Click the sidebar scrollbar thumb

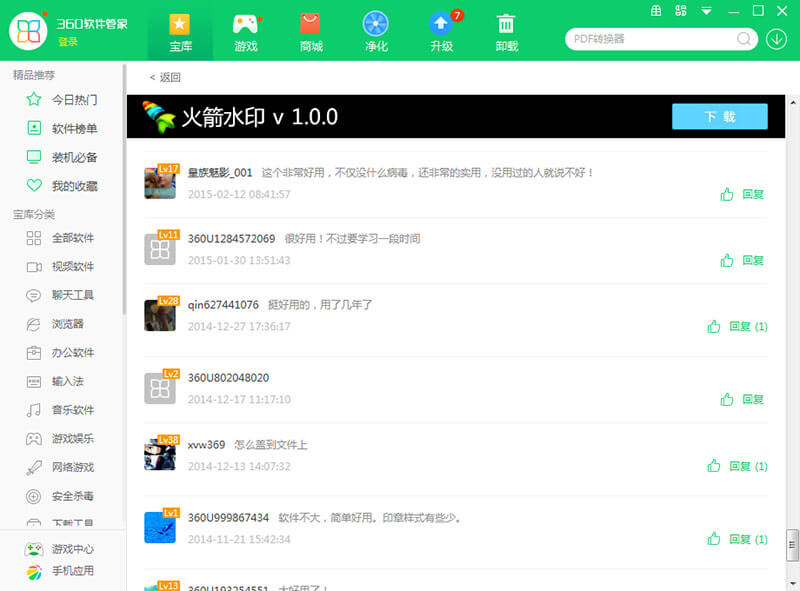[124, 189]
